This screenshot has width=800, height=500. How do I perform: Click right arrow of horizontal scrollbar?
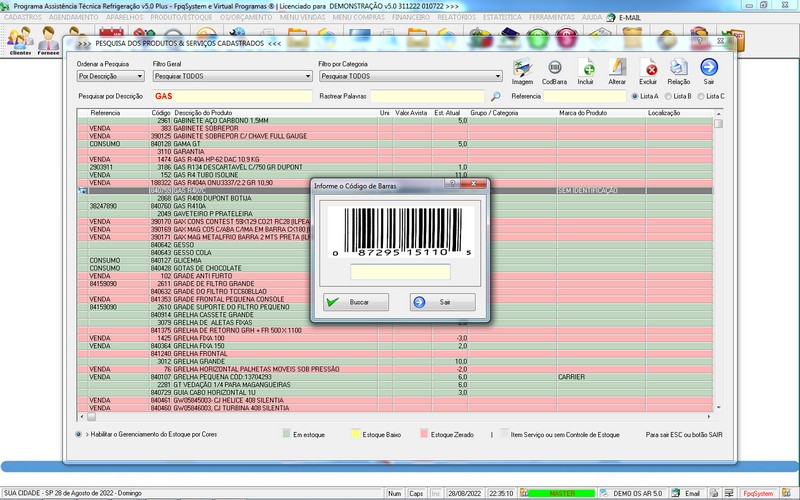pyautogui.click(x=709, y=417)
